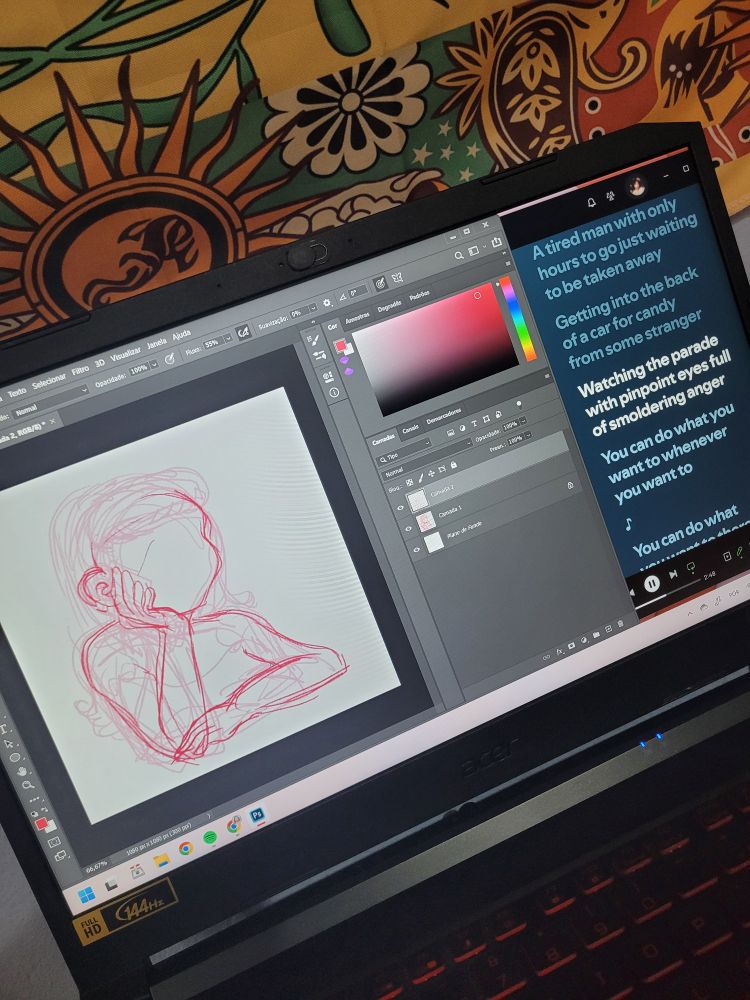This screenshot has height=1000, width=750.
Task: Hide the Camada 1 layer eye
Action: (408, 529)
